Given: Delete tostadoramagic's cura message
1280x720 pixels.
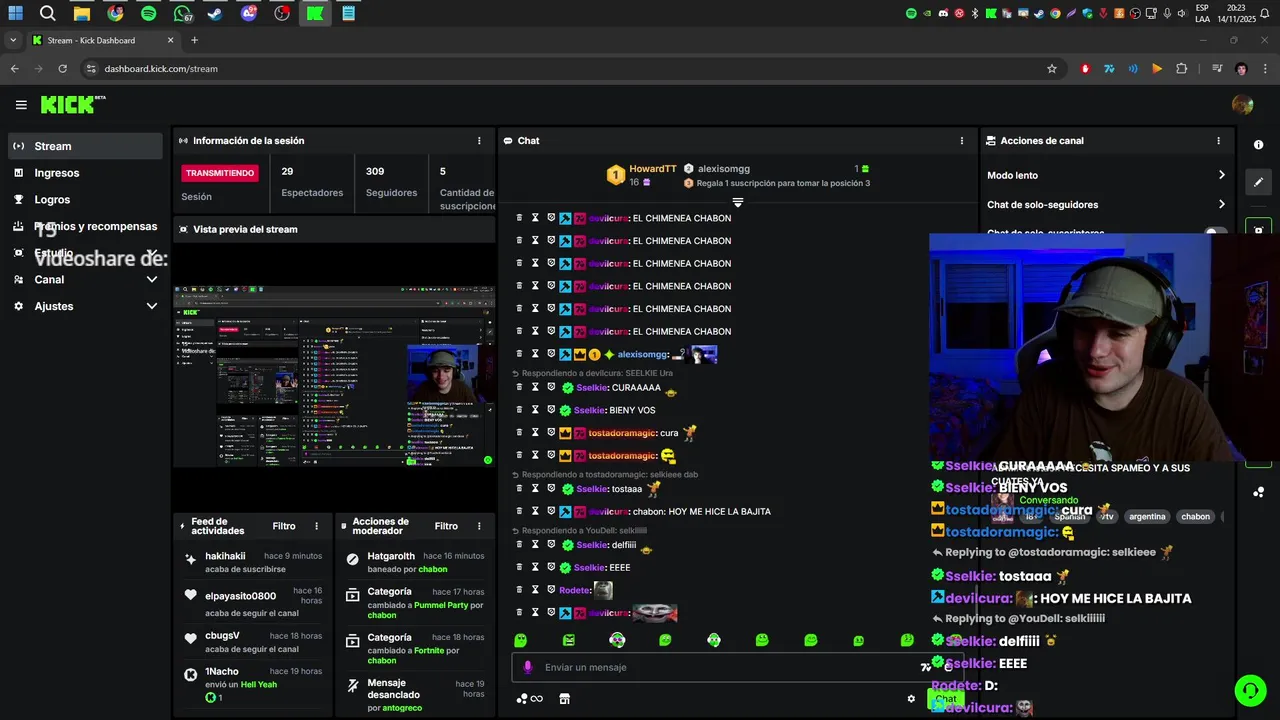Looking at the screenshot, I should click(x=519, y=432).
